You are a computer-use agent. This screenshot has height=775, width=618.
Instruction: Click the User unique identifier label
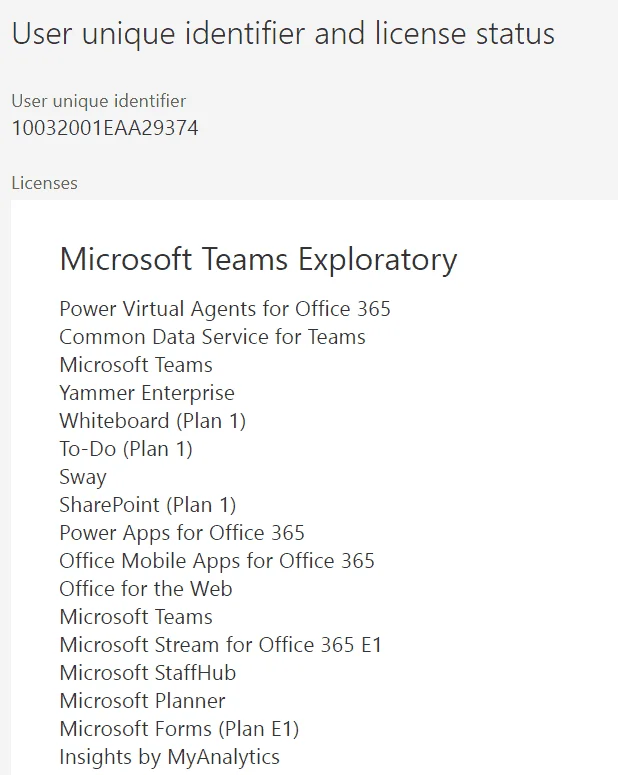pos(99,101)
